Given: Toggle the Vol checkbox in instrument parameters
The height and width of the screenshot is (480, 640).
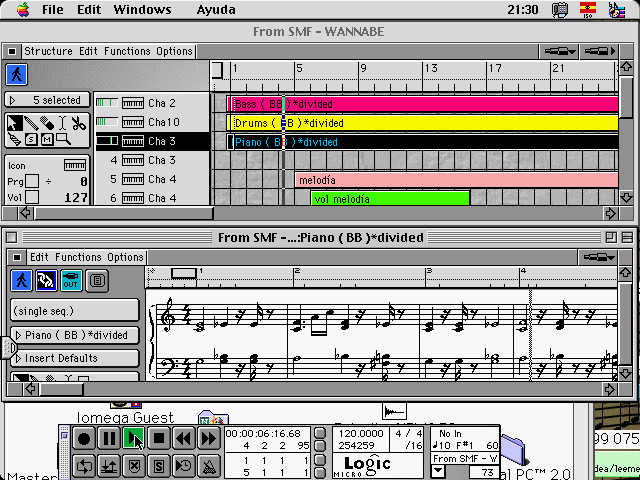Looking at the screenshot, I should 32,198.
